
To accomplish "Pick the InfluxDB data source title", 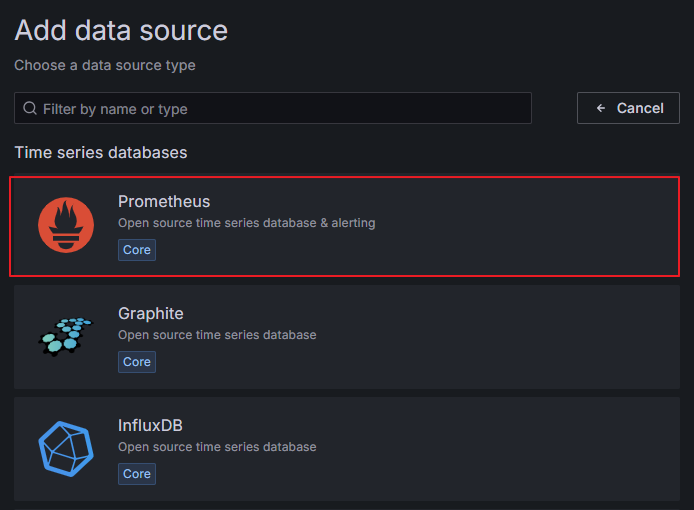I will pos(150,425).
